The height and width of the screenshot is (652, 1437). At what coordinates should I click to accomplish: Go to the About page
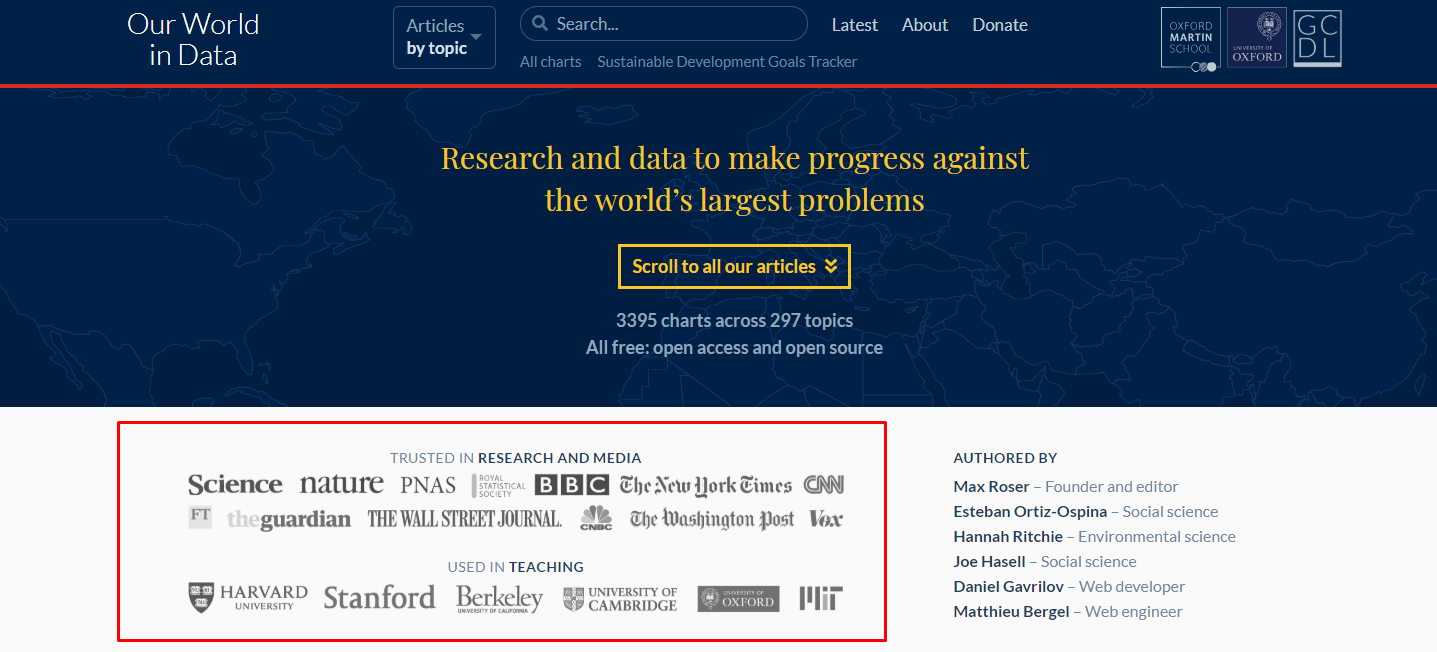(x=924, y=25)
